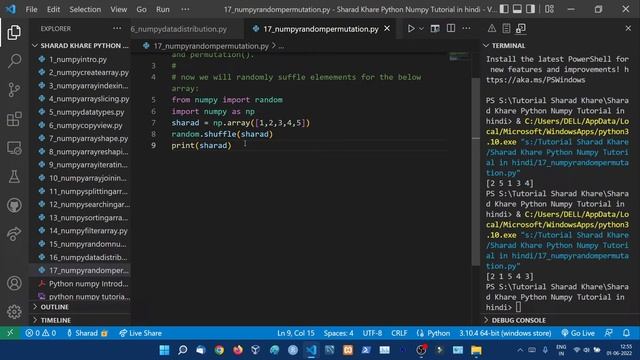Change indentation via Spaces: 4
Viewport: 640px width, 360px height.
(338, 333)
